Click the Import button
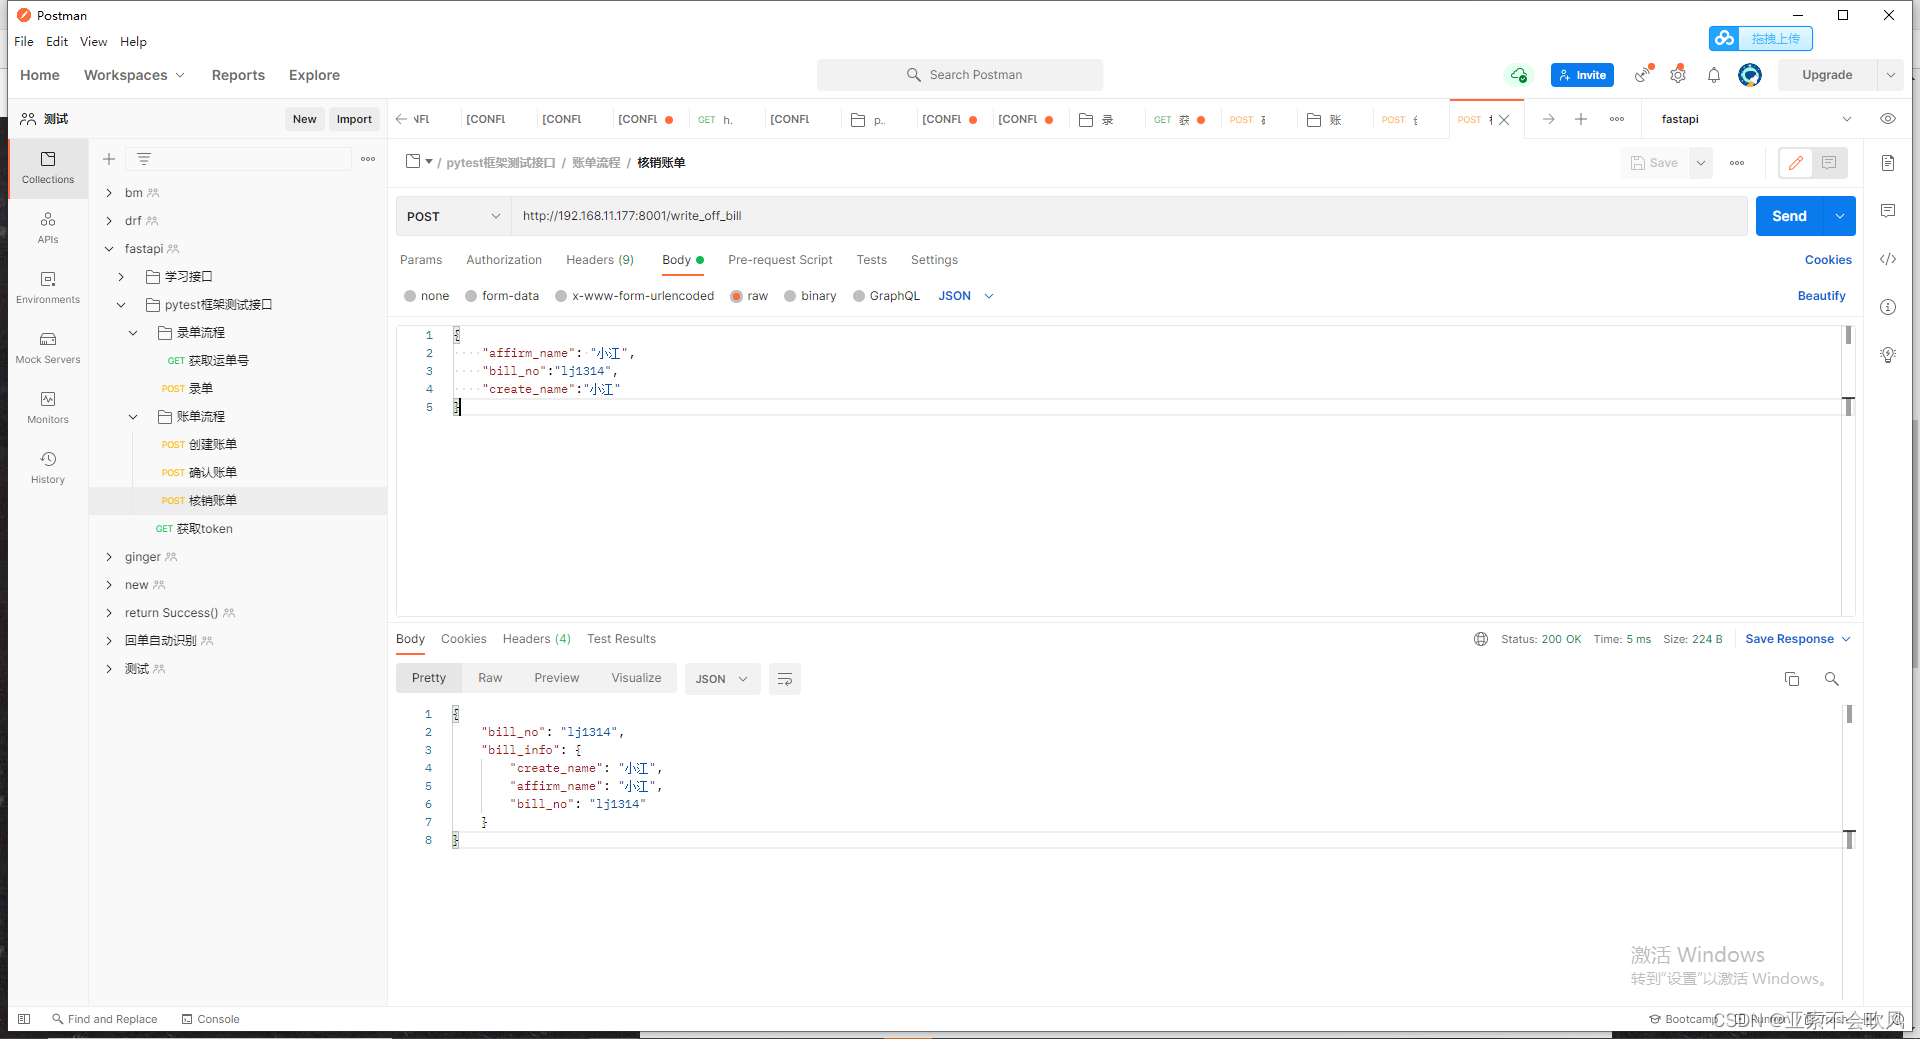The height and width of the screenshot is (1039, 1920). pyautogui.click(x=354, y=119)
